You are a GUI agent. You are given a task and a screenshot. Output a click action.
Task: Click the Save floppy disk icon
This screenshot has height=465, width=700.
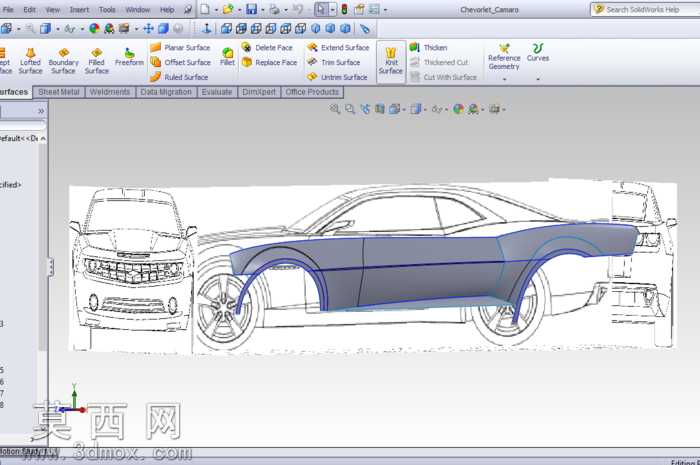coord(252,9)
